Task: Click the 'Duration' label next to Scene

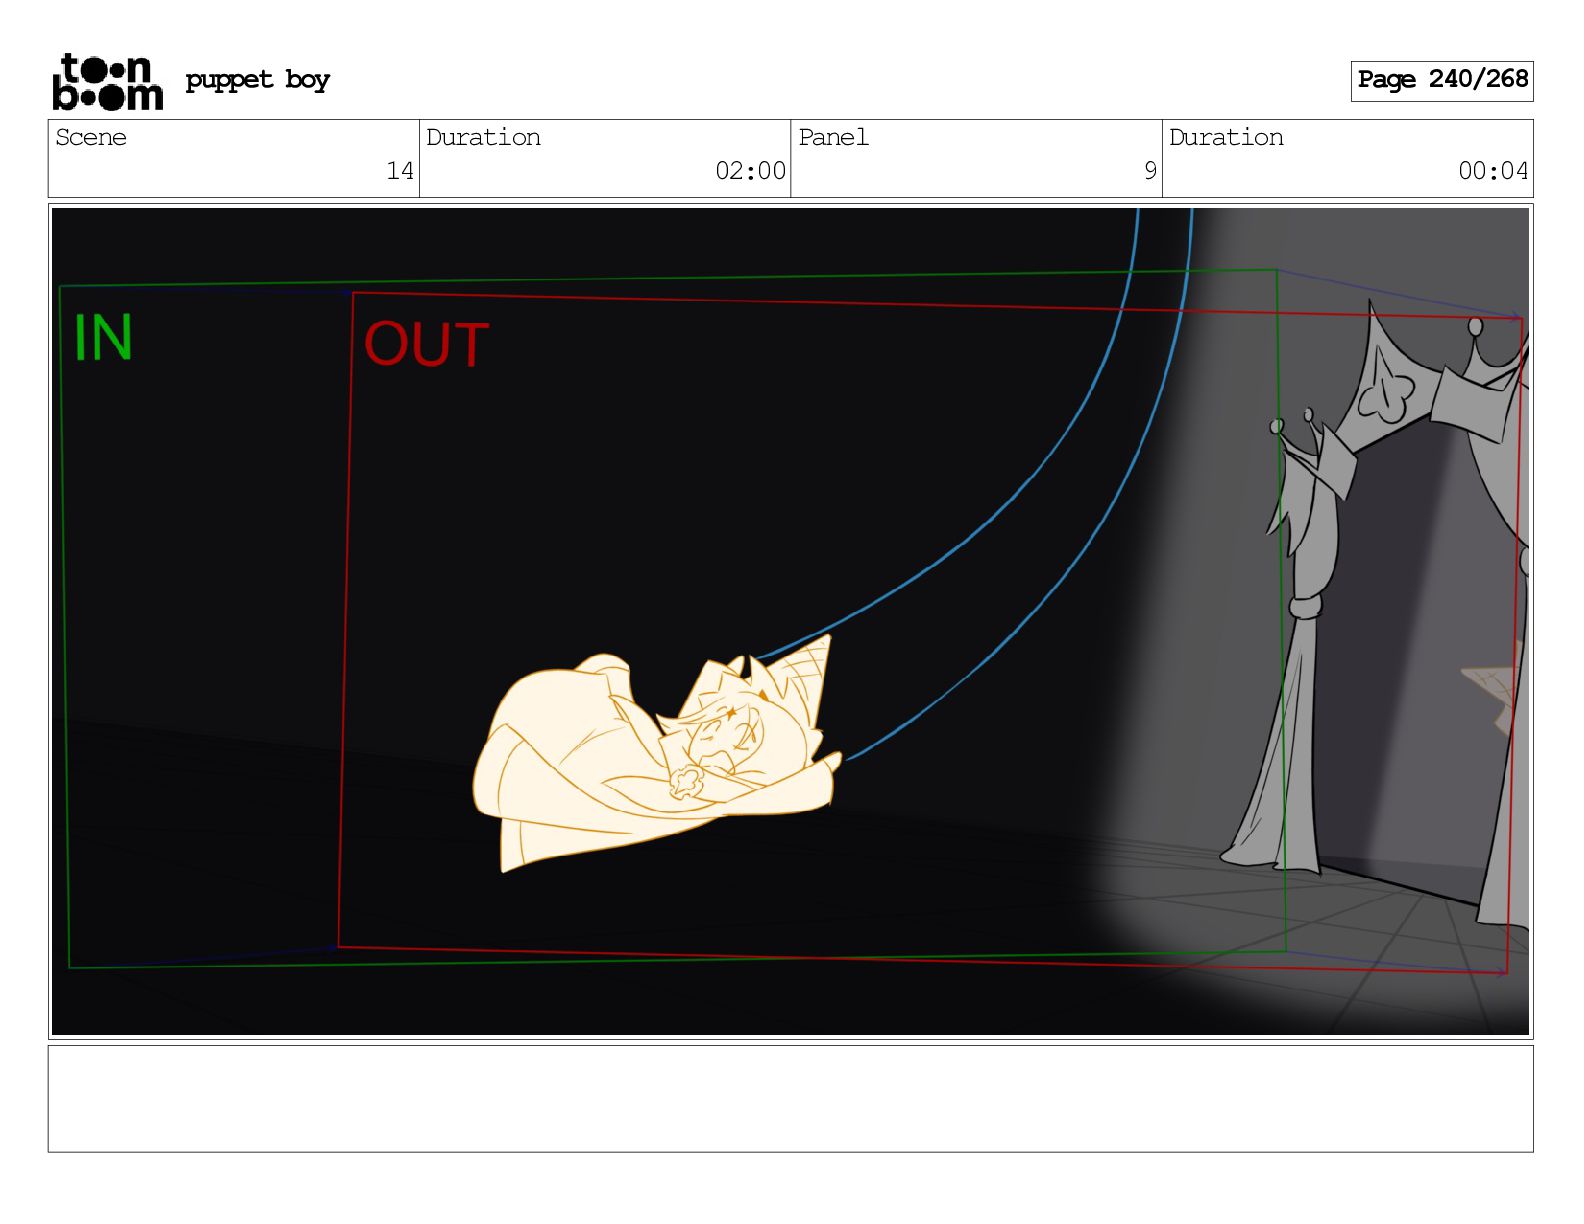Action: (483, 137)
